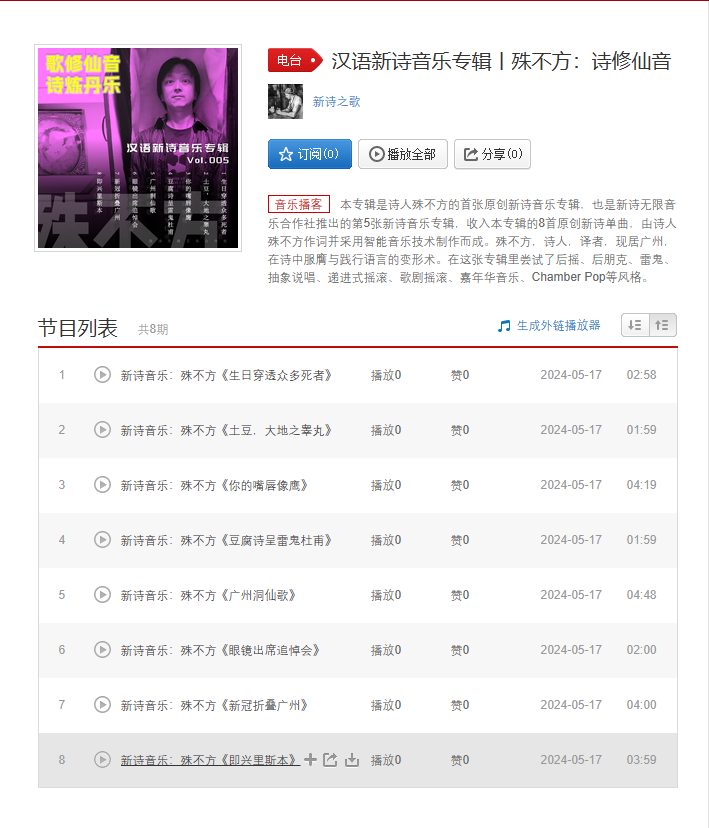This screenshot has width=709, height=828.
Task: Click the 音乐播客 category tag
Action: tap(299, 204)
